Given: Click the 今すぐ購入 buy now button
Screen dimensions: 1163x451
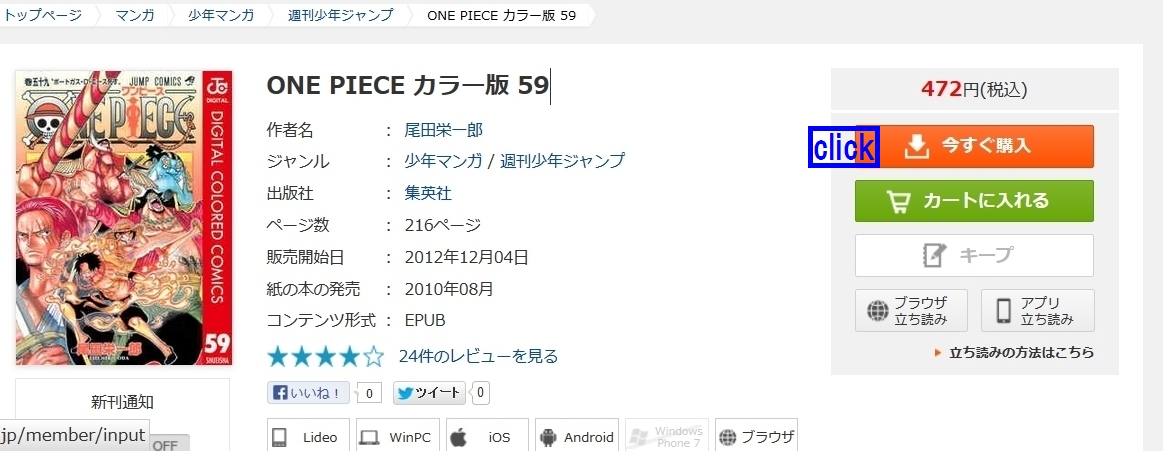Looking at the screenshot, I should point(974,146).
